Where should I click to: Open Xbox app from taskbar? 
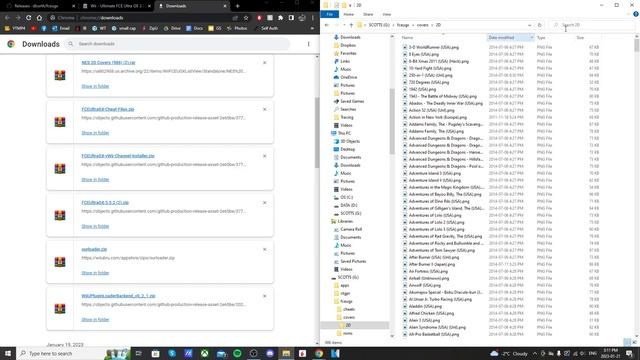[x=204, y=353]
